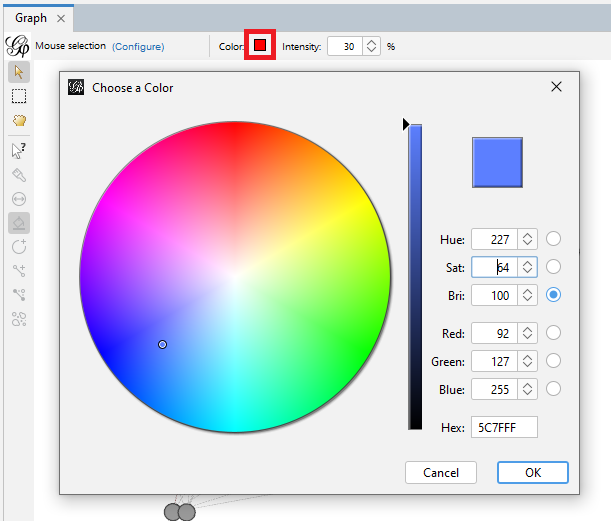The width and height of the screenshot is (611, 521).
Task: Click the Red value field 92
Action: (x=494, y=333)
